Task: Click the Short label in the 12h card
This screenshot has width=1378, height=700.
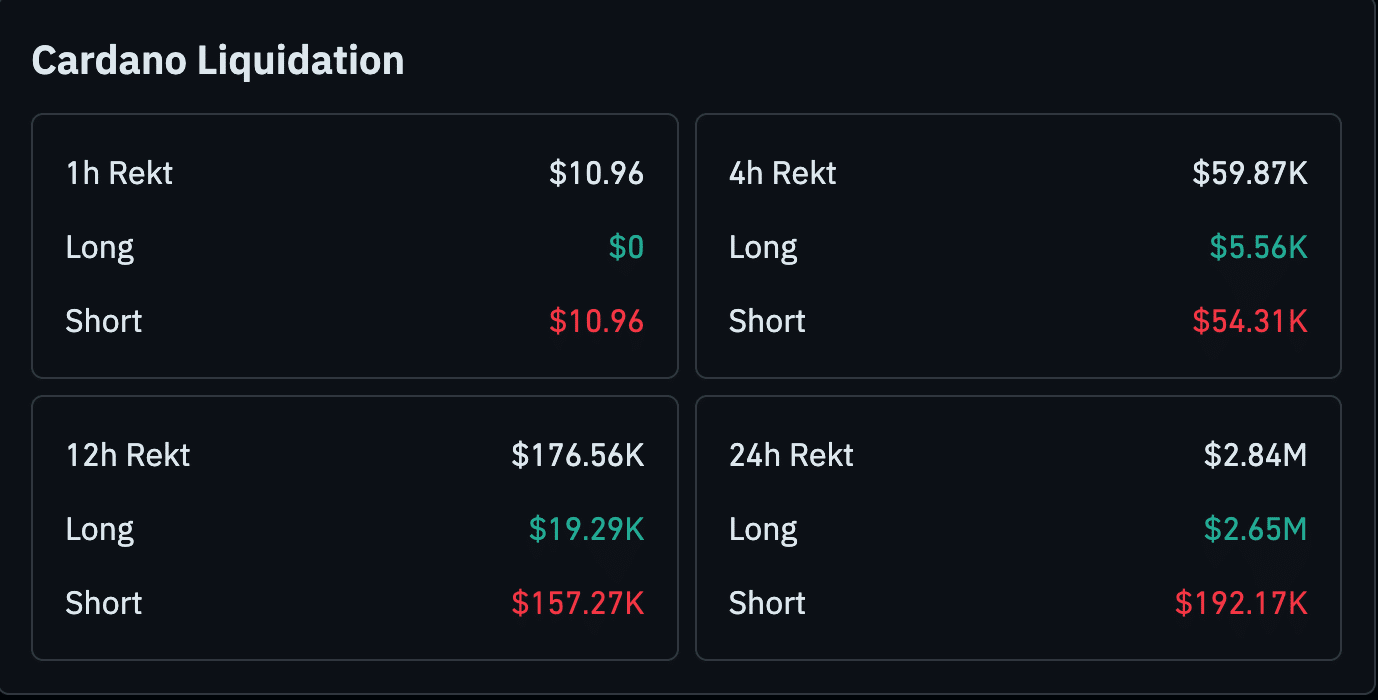Action: [104, 603]
